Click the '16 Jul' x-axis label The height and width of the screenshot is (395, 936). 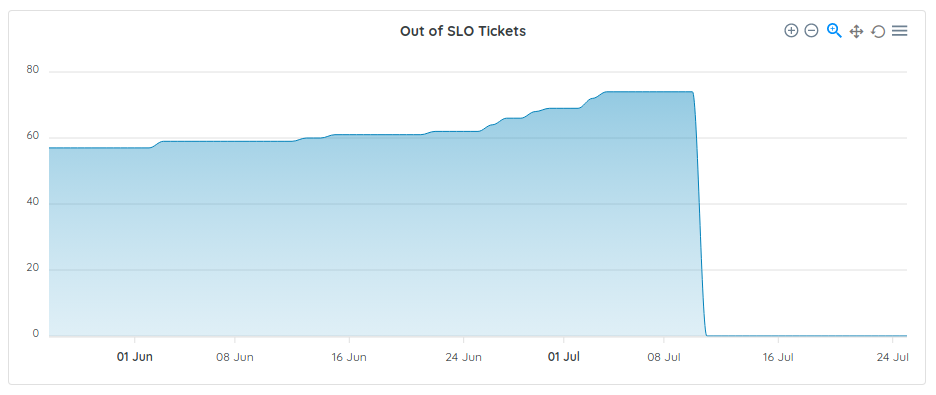click(x=778, y=357)
